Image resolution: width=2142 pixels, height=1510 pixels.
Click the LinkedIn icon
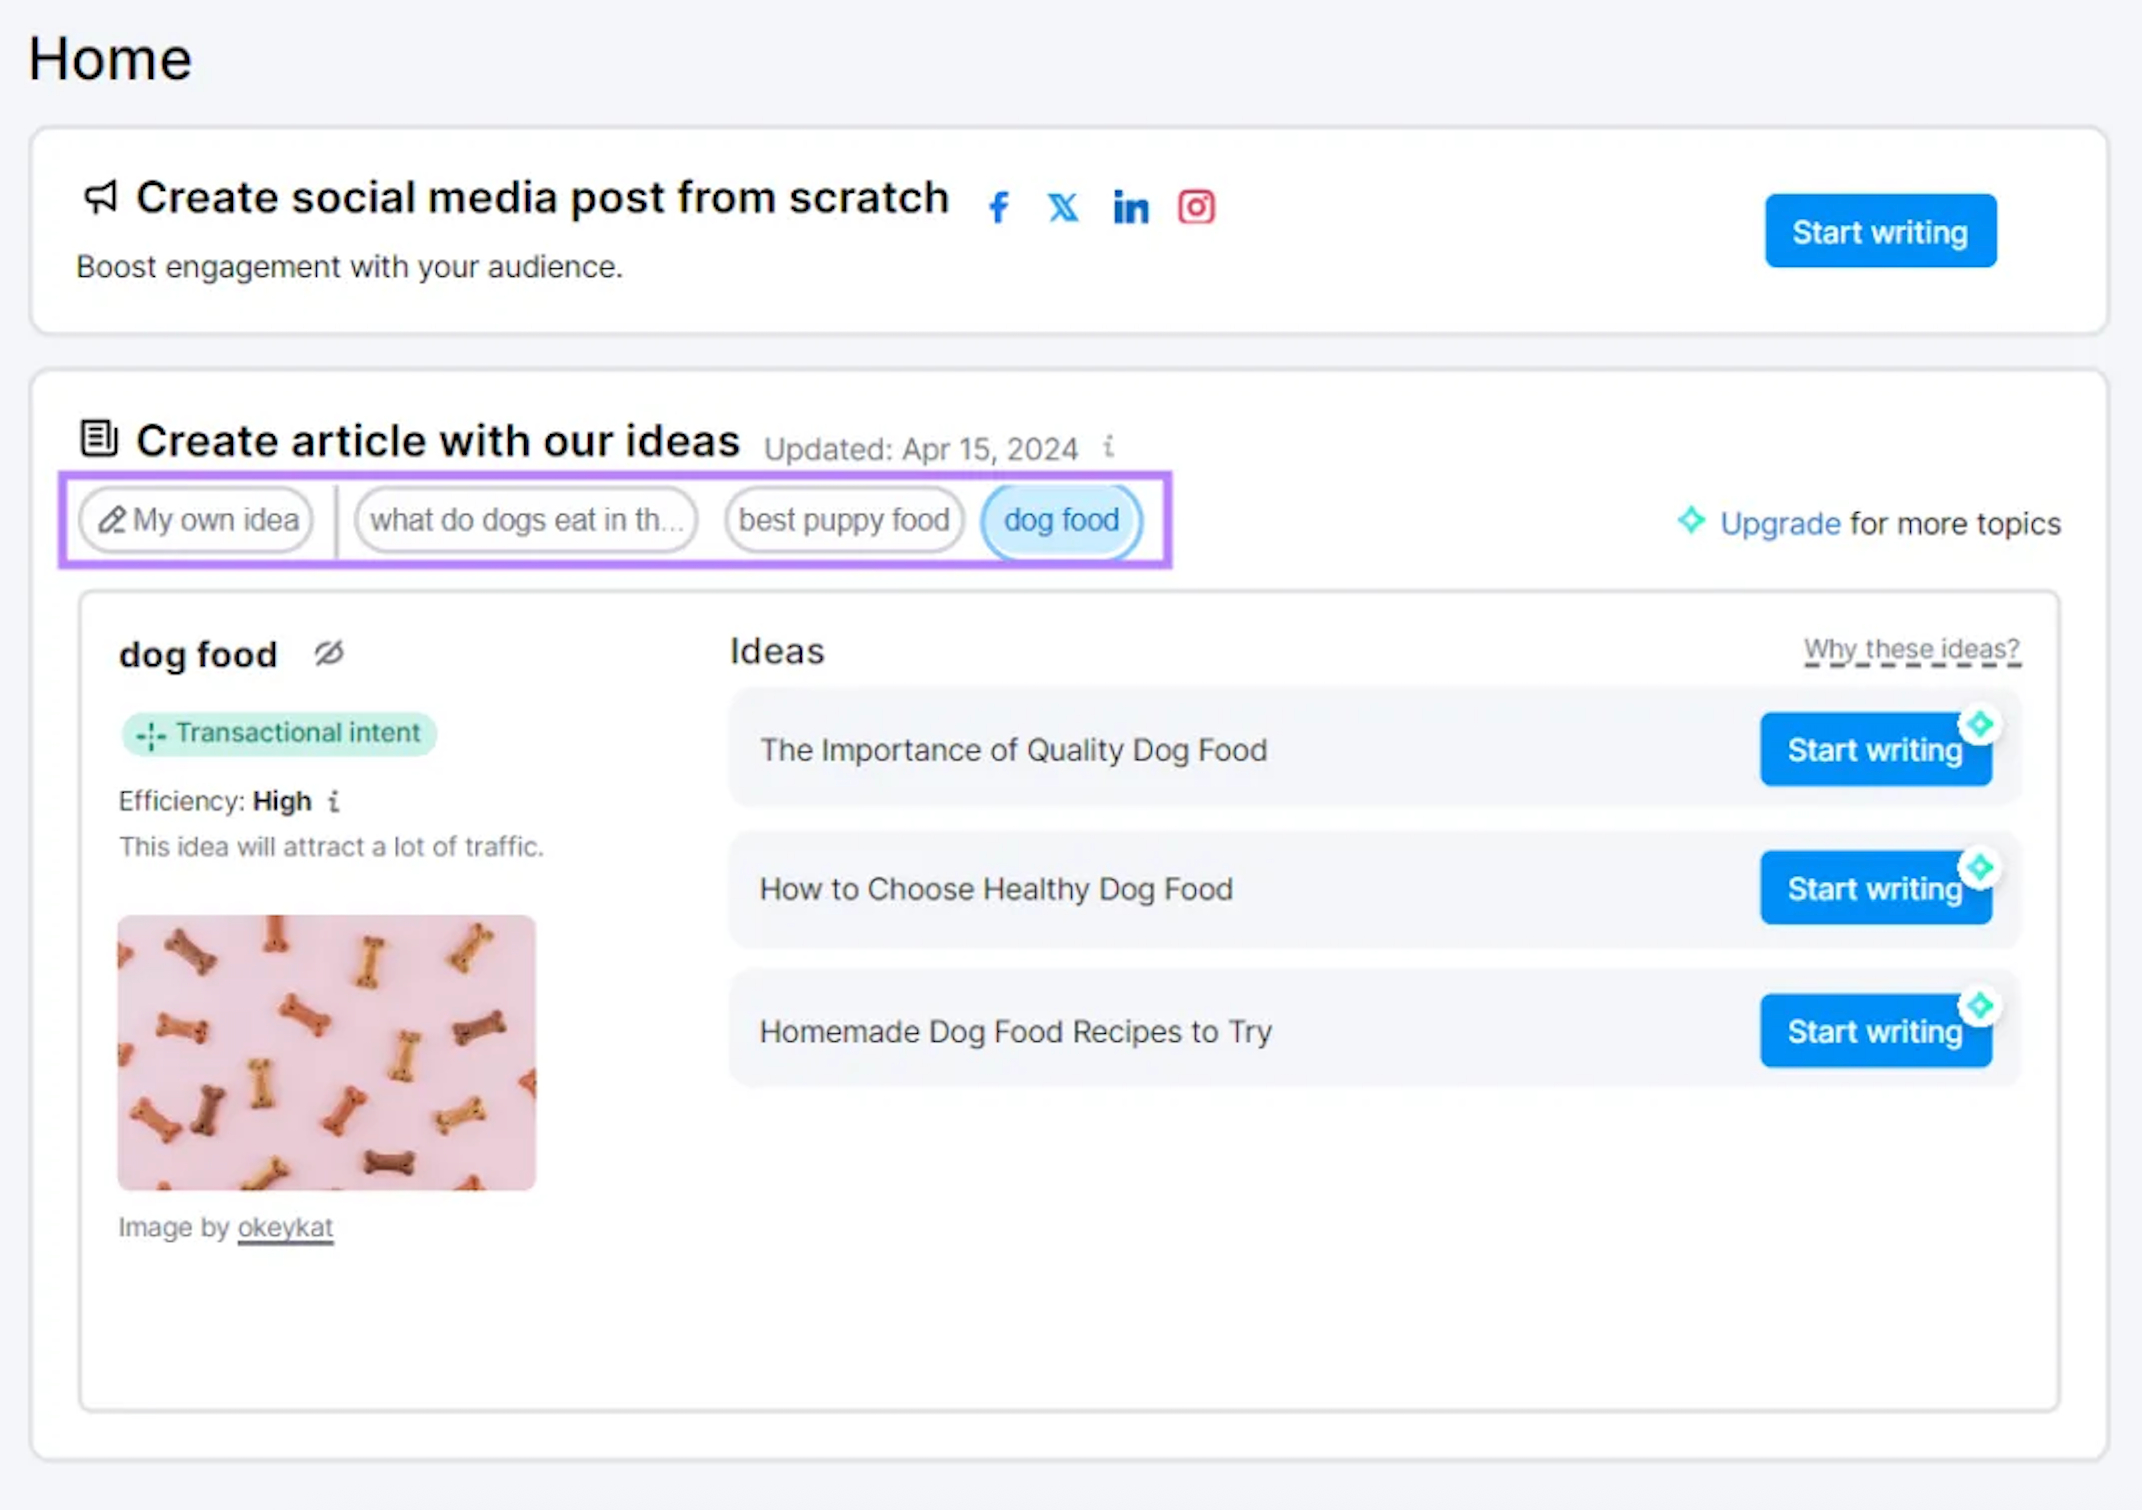click(1130, 208)
